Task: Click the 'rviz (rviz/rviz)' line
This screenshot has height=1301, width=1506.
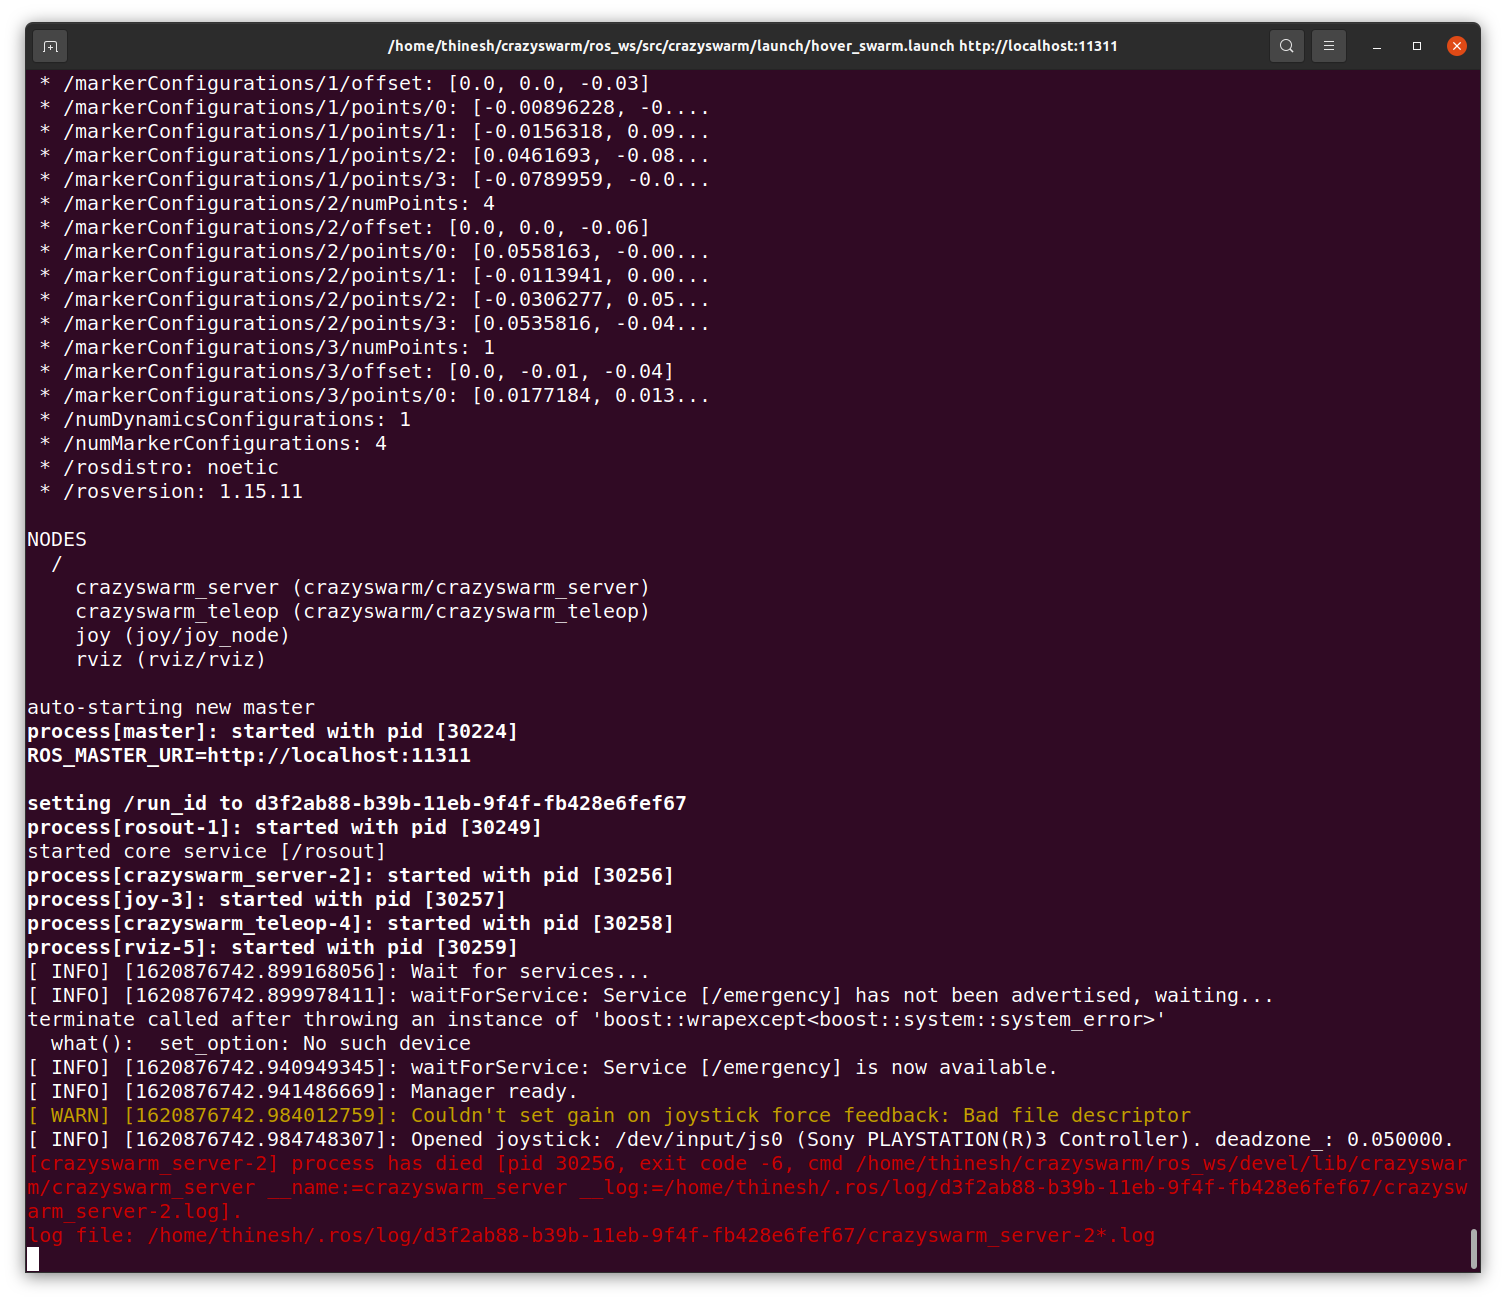Action: click(x=171, y=660)
